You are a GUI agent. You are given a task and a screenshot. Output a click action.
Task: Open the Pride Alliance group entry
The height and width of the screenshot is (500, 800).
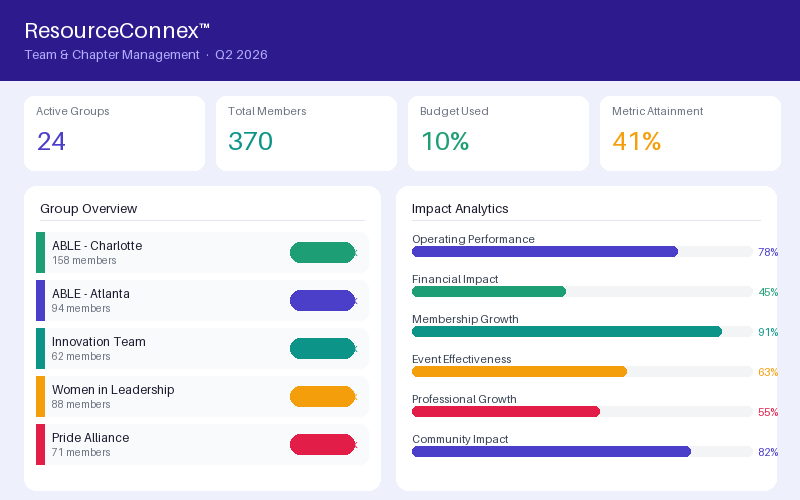(x=203, y=444)
